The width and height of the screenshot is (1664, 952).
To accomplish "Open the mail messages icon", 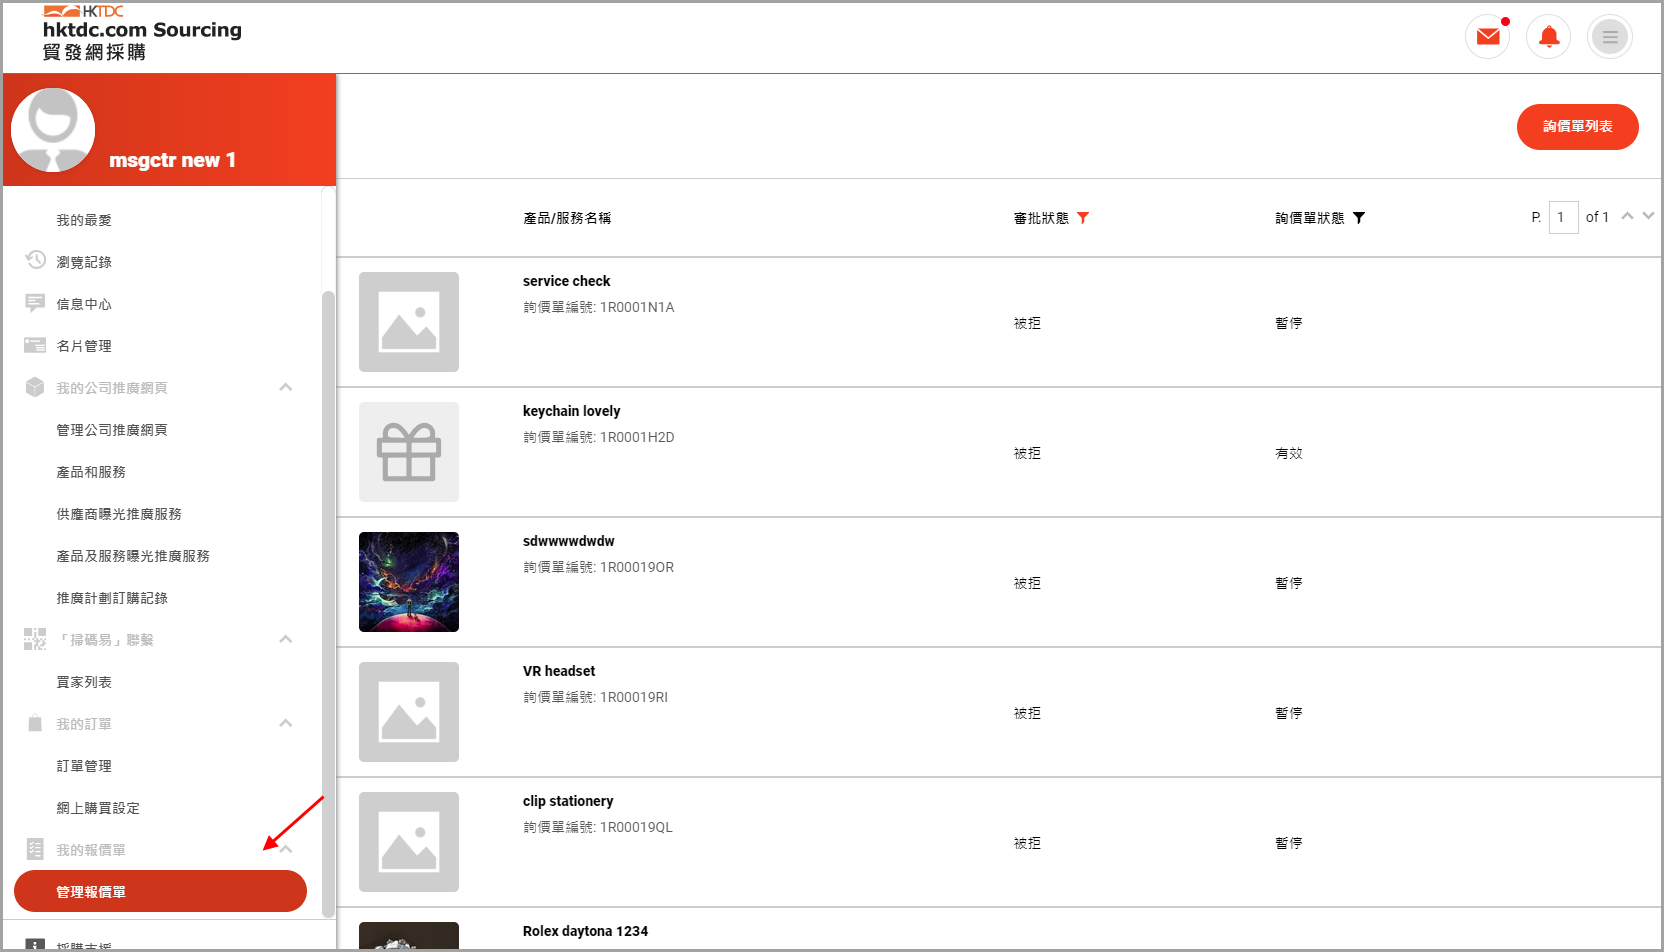I will coord(1488,37).
